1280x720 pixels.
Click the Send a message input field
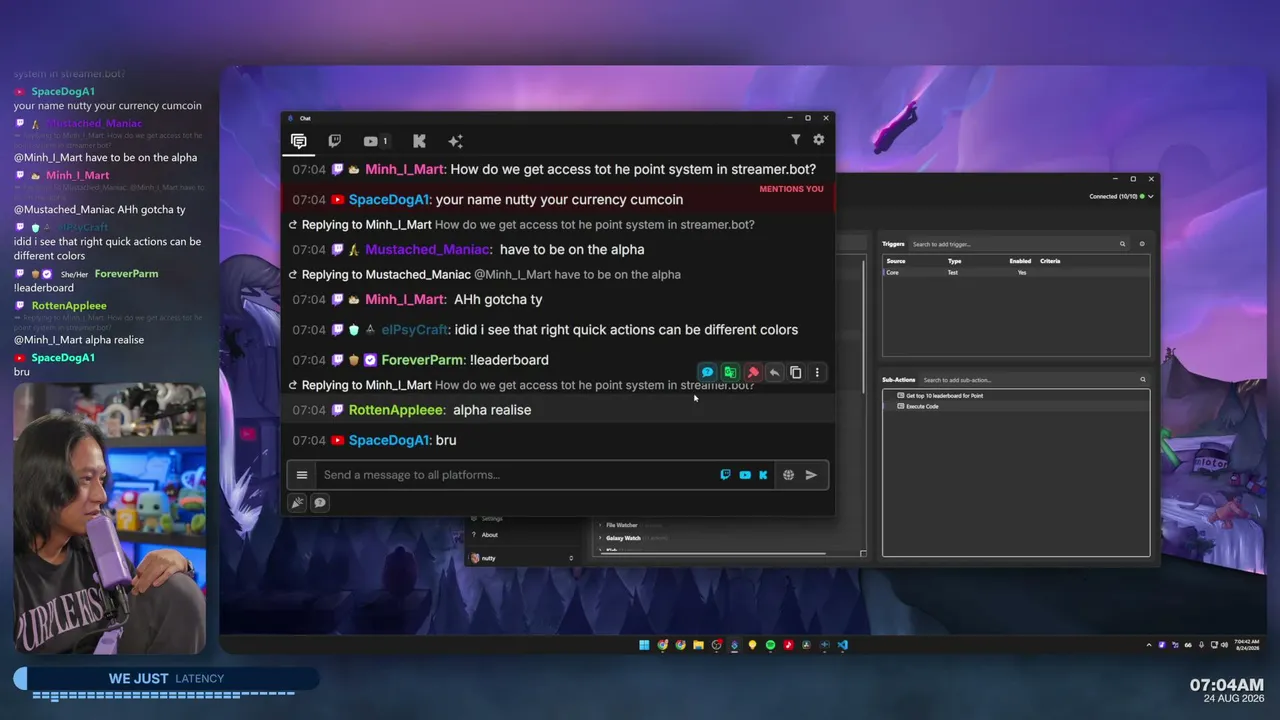click(x=517, y=475)
